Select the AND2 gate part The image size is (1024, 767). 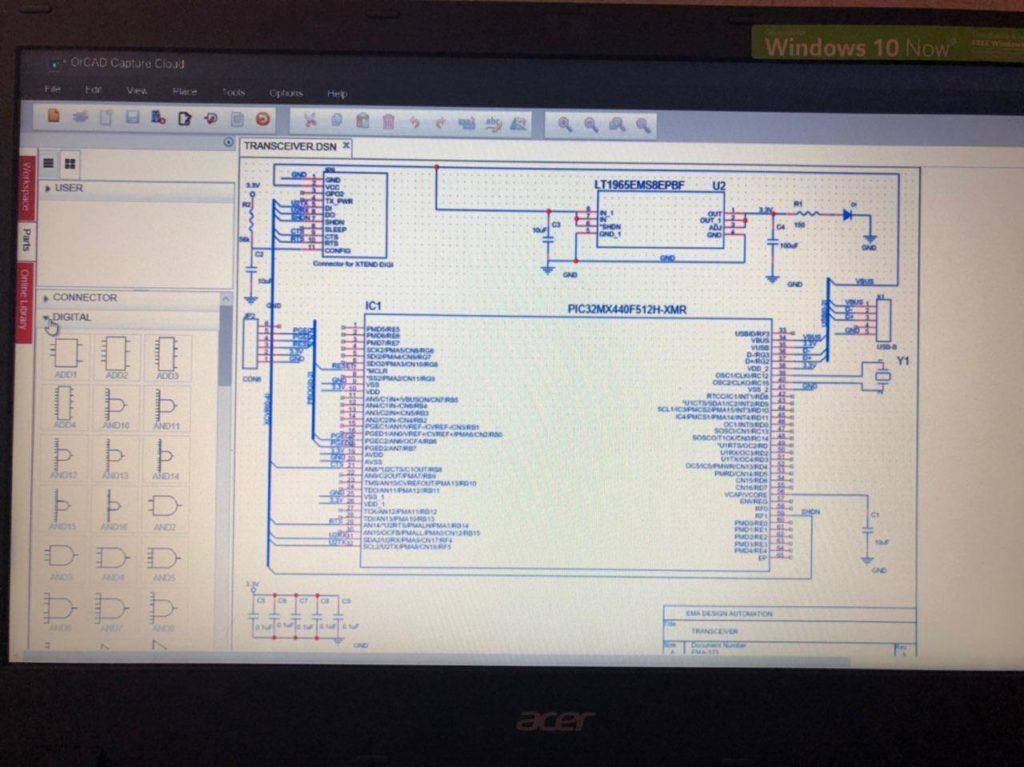click(165, 508)
